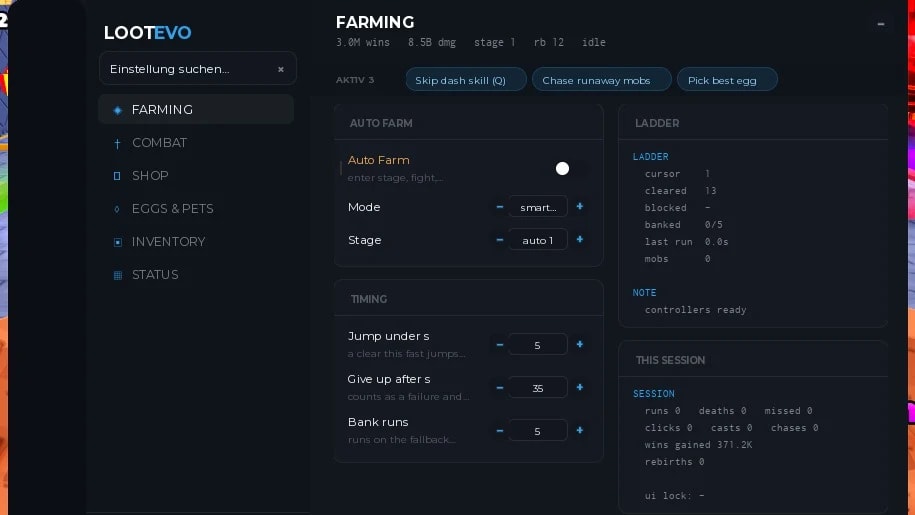Focus the Einstellung suchen search field
Viewport: 915px width, 515px height.
coord(188,69)
